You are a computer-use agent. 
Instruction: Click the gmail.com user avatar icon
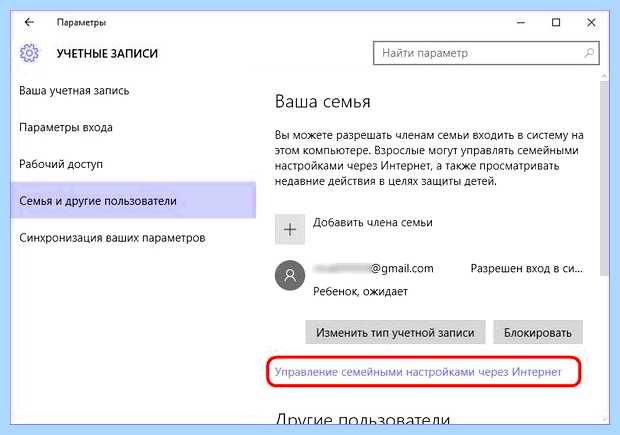(290, 275)
